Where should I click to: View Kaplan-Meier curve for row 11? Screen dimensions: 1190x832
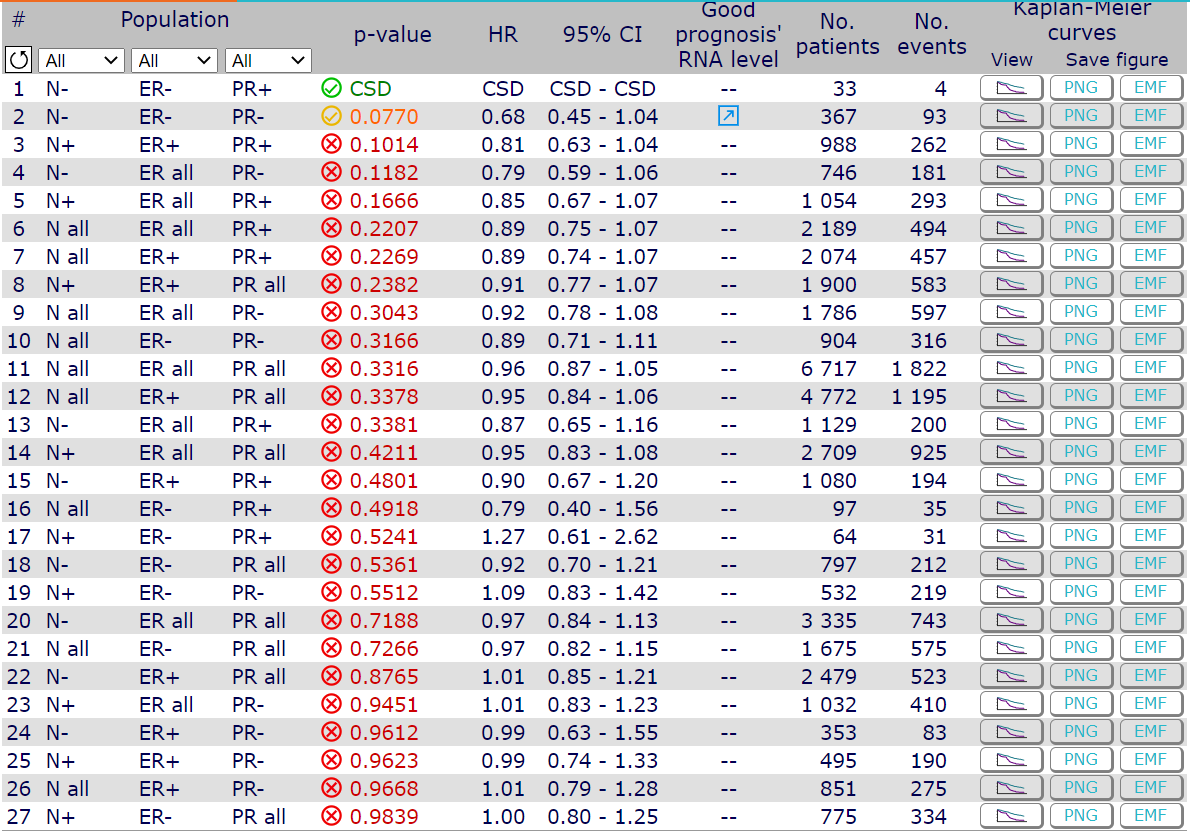pyautogui.click(x=1011, y=368)
